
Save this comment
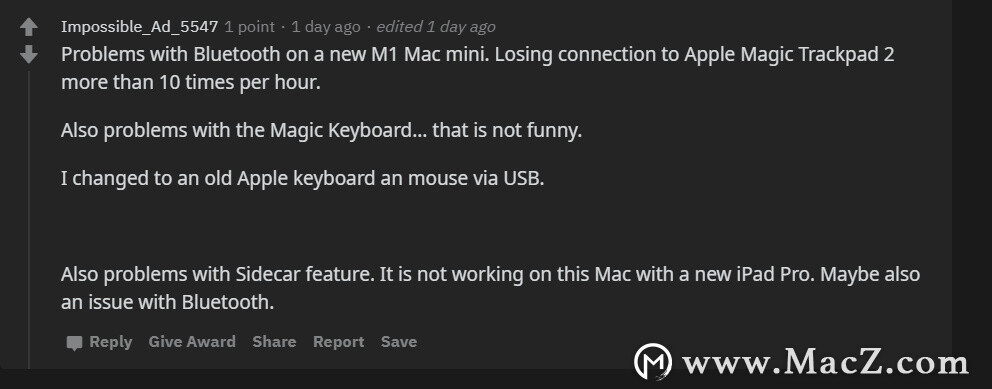pos(399,342)
